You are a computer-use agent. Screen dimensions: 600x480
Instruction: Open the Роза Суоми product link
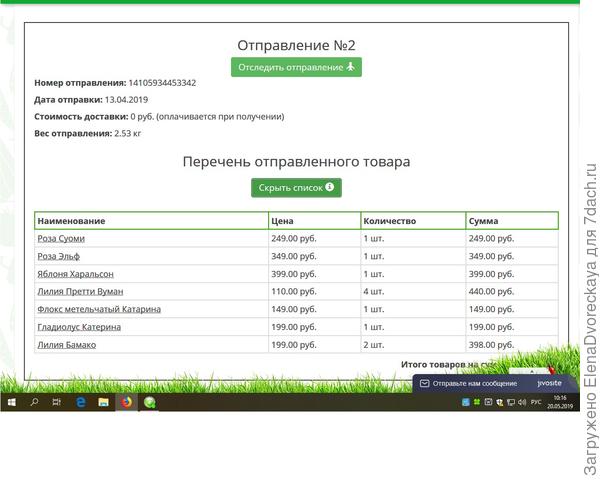point(61,239)
